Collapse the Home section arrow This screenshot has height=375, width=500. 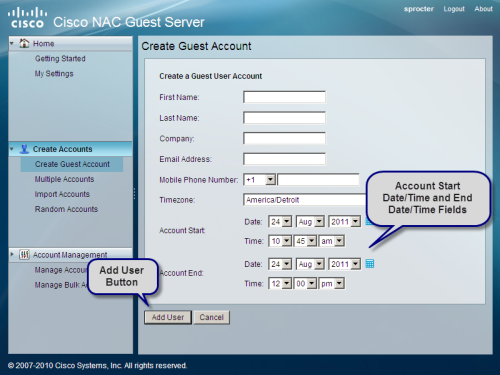(x=12, y=43)
